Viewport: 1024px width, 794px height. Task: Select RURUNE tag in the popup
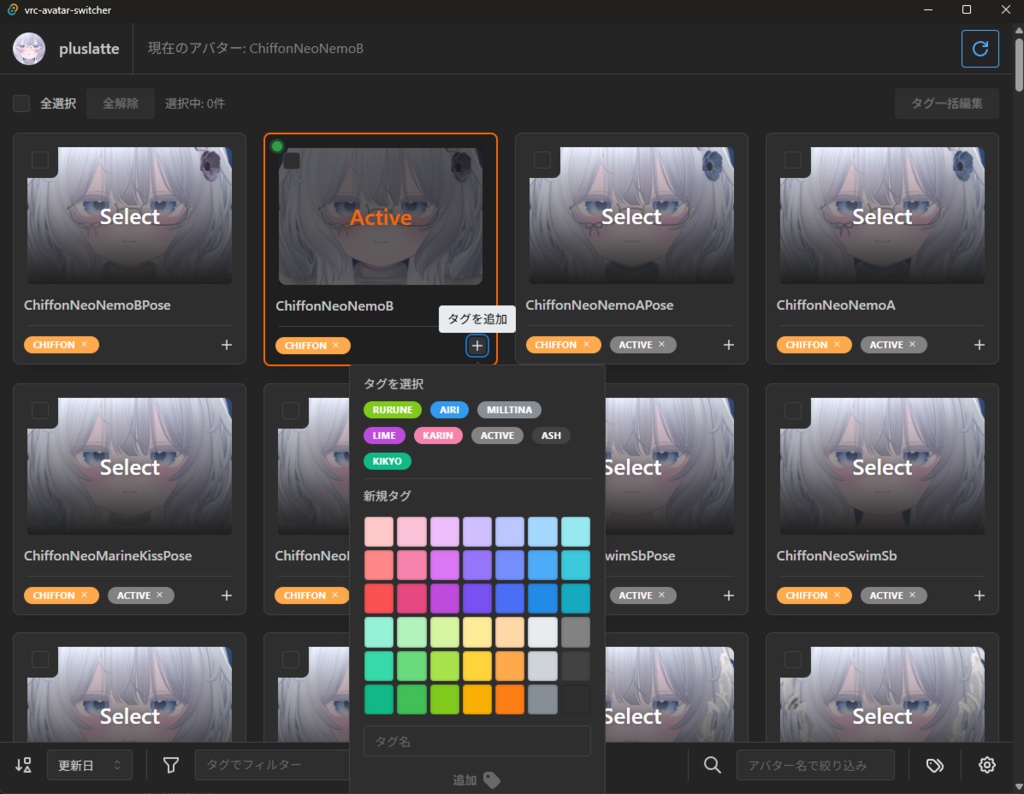(392, 409)
